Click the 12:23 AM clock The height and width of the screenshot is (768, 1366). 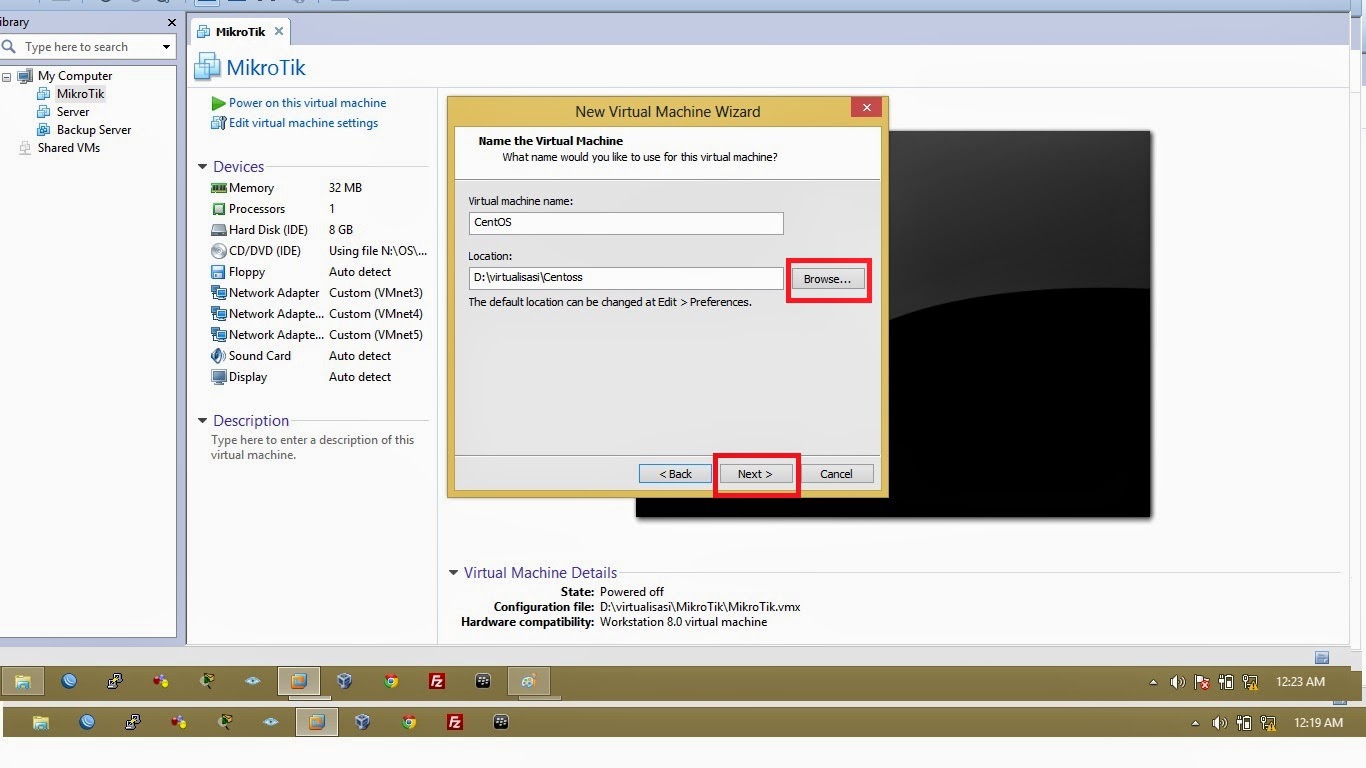point(1300,682)
